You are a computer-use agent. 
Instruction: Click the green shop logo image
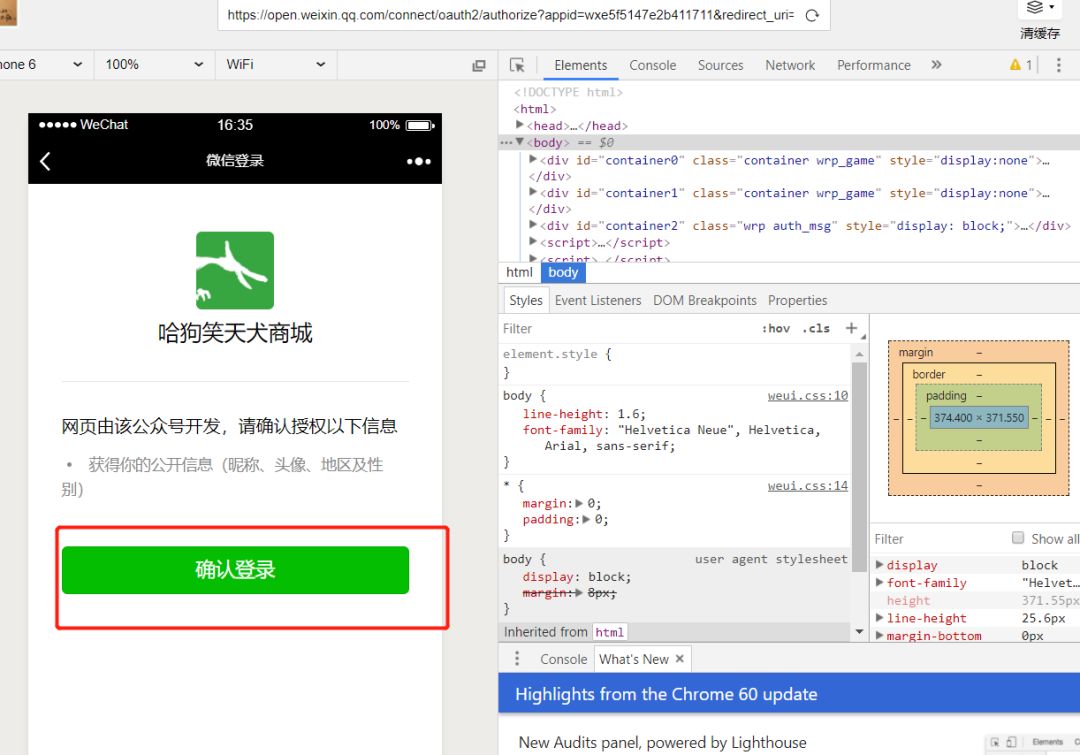pyautogui.click(x=235, y=270)
